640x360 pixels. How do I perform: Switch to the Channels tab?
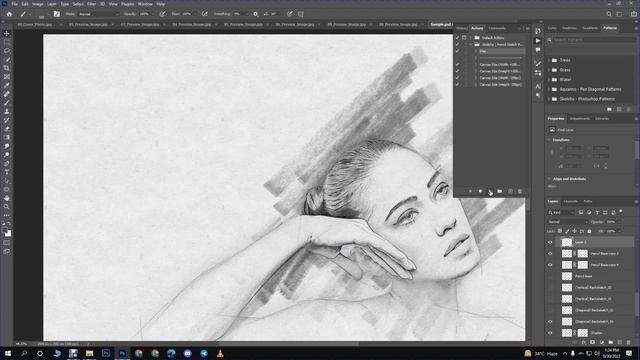(571, 201)
